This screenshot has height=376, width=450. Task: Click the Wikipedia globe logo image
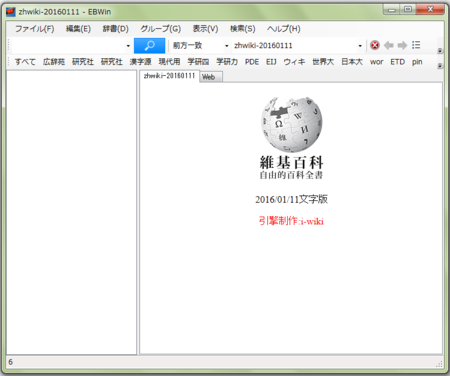[x=292, y=124]
